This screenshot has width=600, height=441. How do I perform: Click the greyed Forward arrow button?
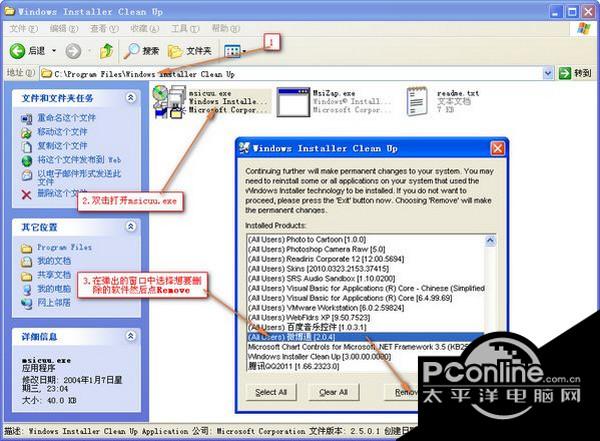pos(73,51)
